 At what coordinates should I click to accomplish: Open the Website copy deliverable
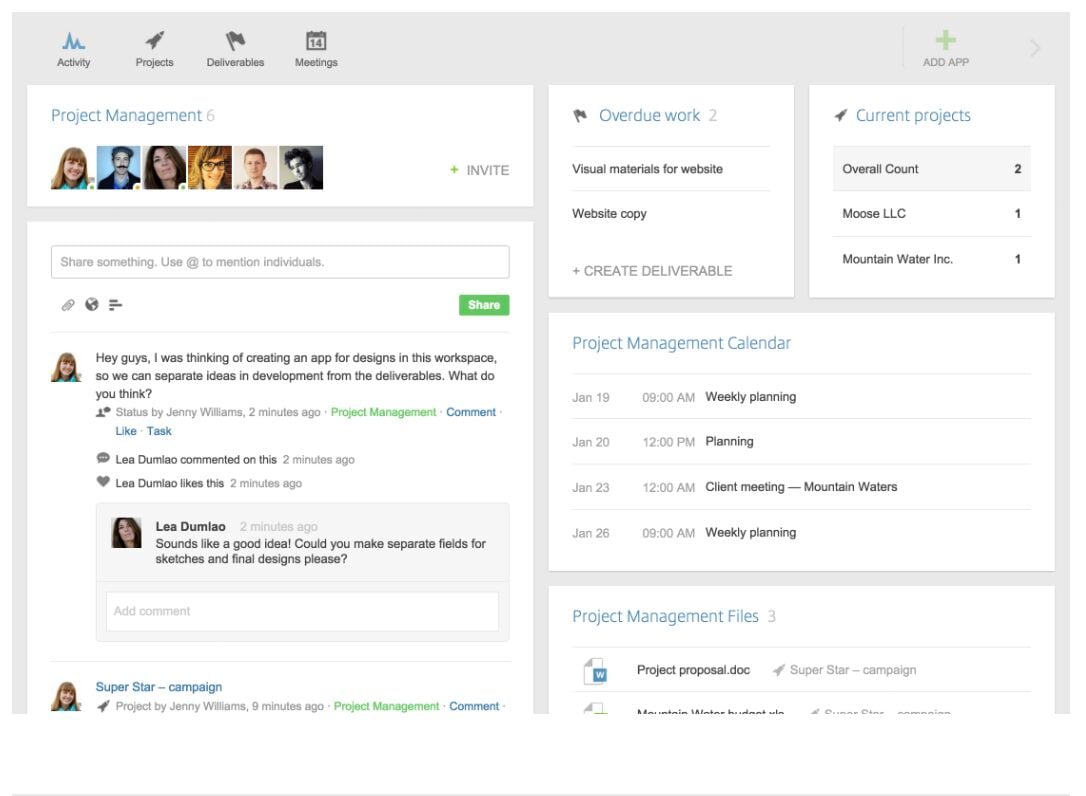(x=609, y=214)
